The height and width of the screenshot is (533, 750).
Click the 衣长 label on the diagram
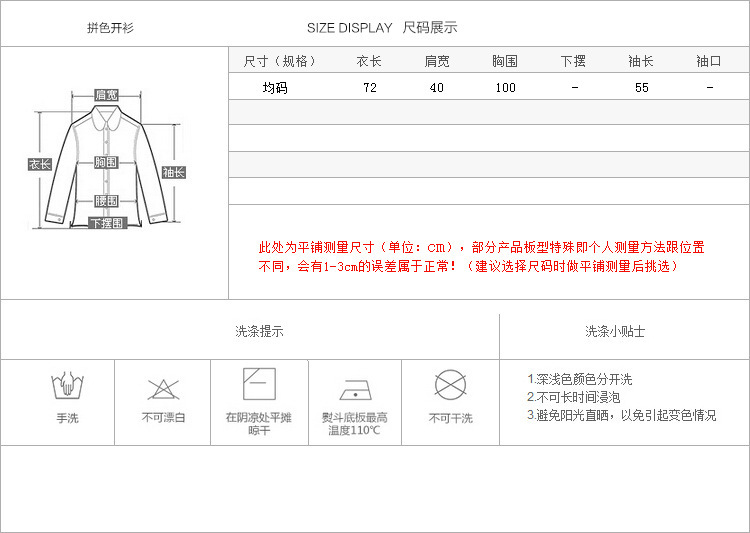tap(39, 164)
